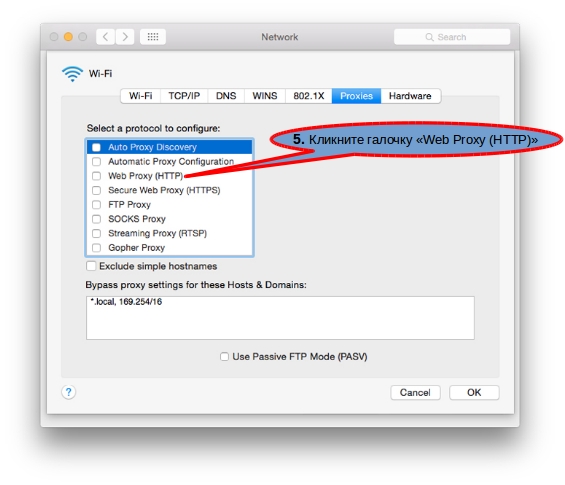Click the search magnifier icon
The image size is (565, 485).
coord(429,37)
